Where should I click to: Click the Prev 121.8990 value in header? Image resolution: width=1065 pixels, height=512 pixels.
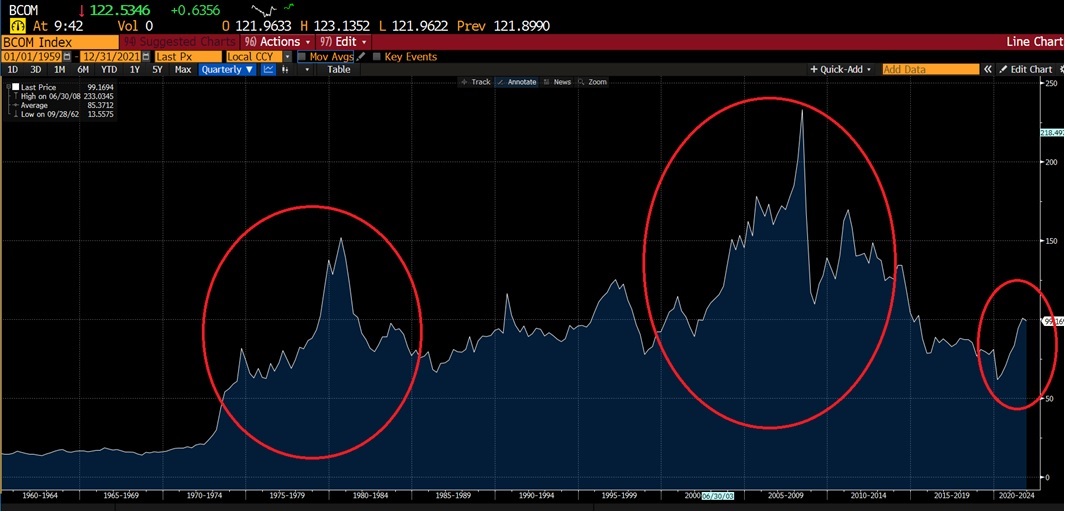pyautogui.click(x=502, y=26)
